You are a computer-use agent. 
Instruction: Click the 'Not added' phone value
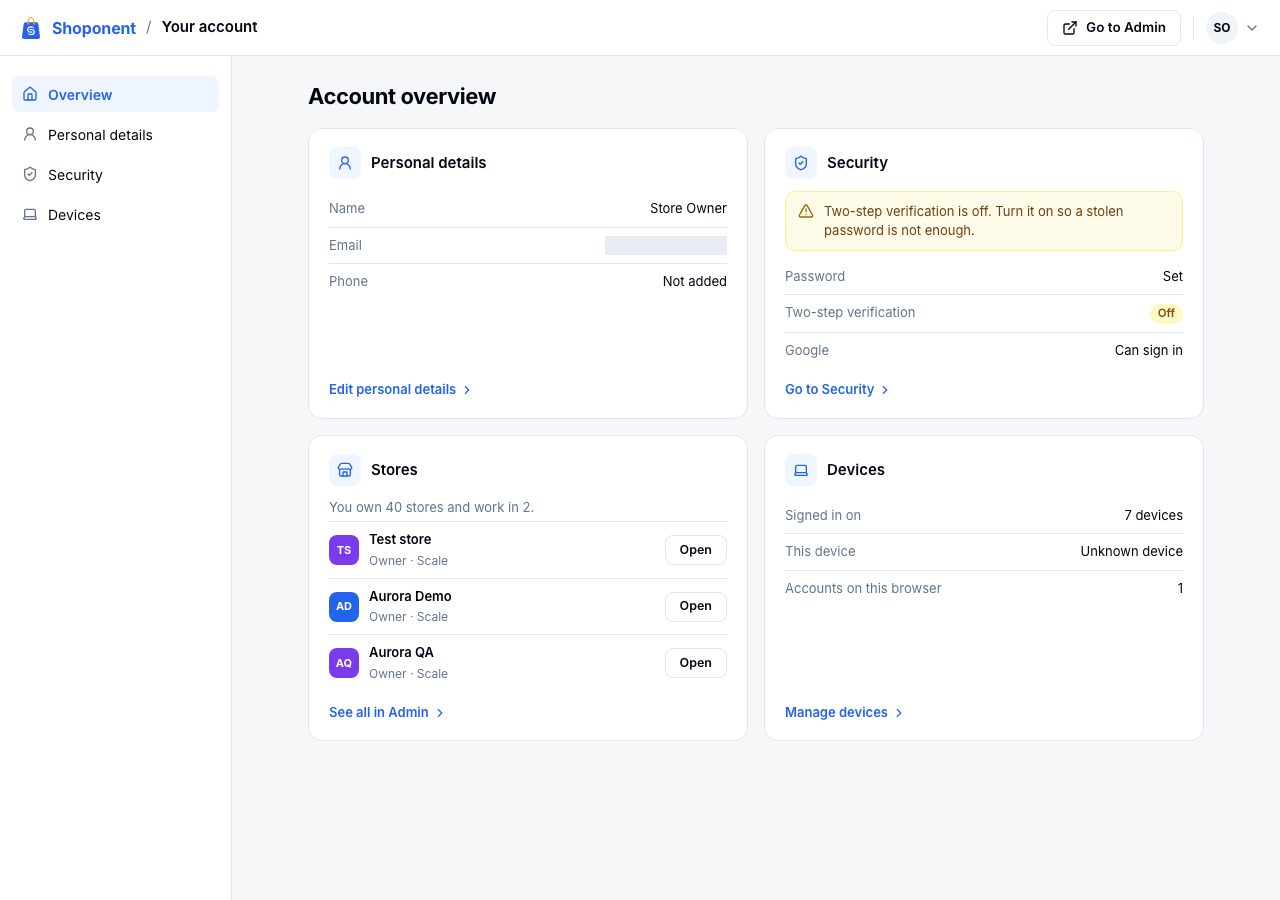695,281
